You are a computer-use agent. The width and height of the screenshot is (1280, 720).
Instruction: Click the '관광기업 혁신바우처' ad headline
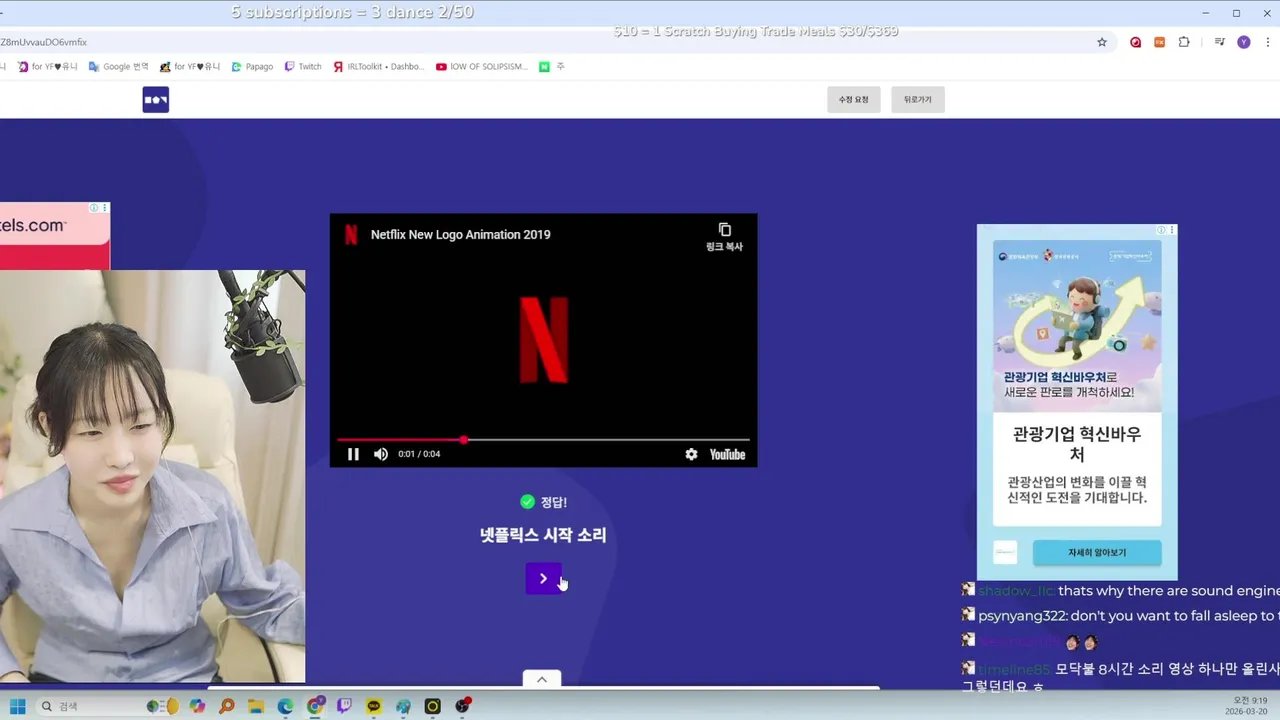click(x=1077, y=444)
